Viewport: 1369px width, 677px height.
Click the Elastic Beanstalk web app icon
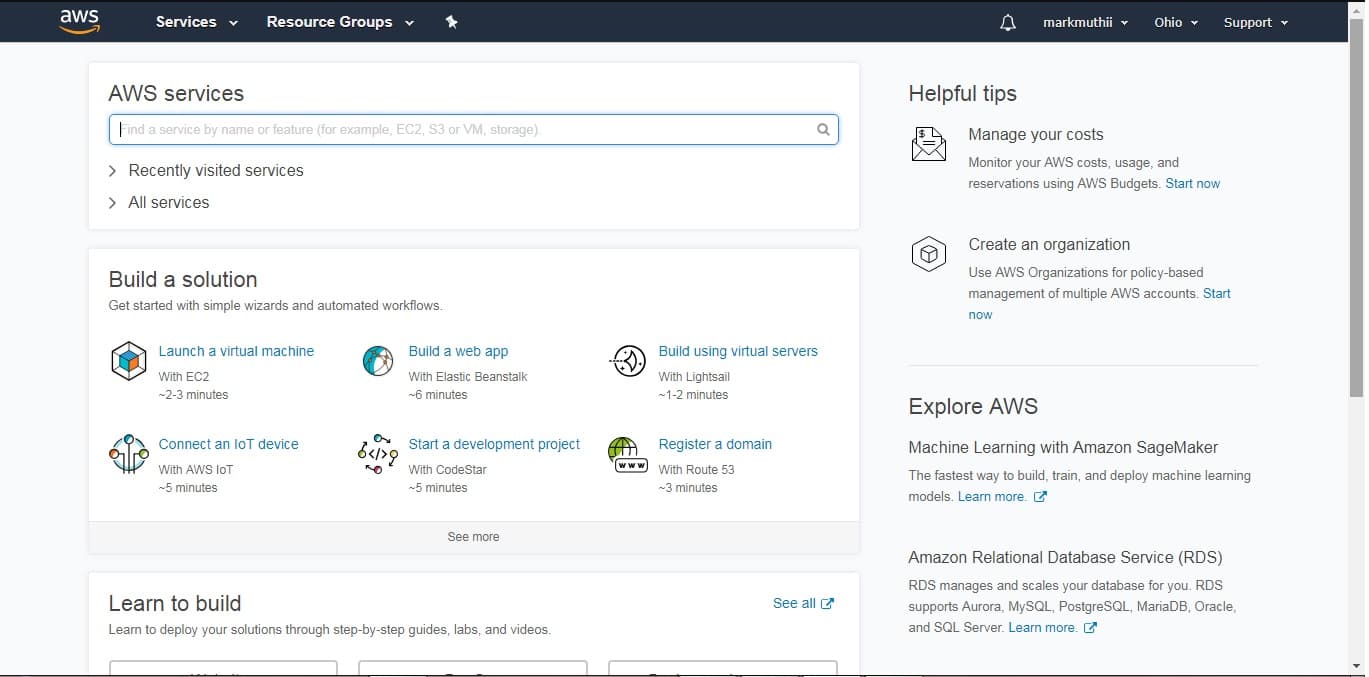click(x=378, y=361)
